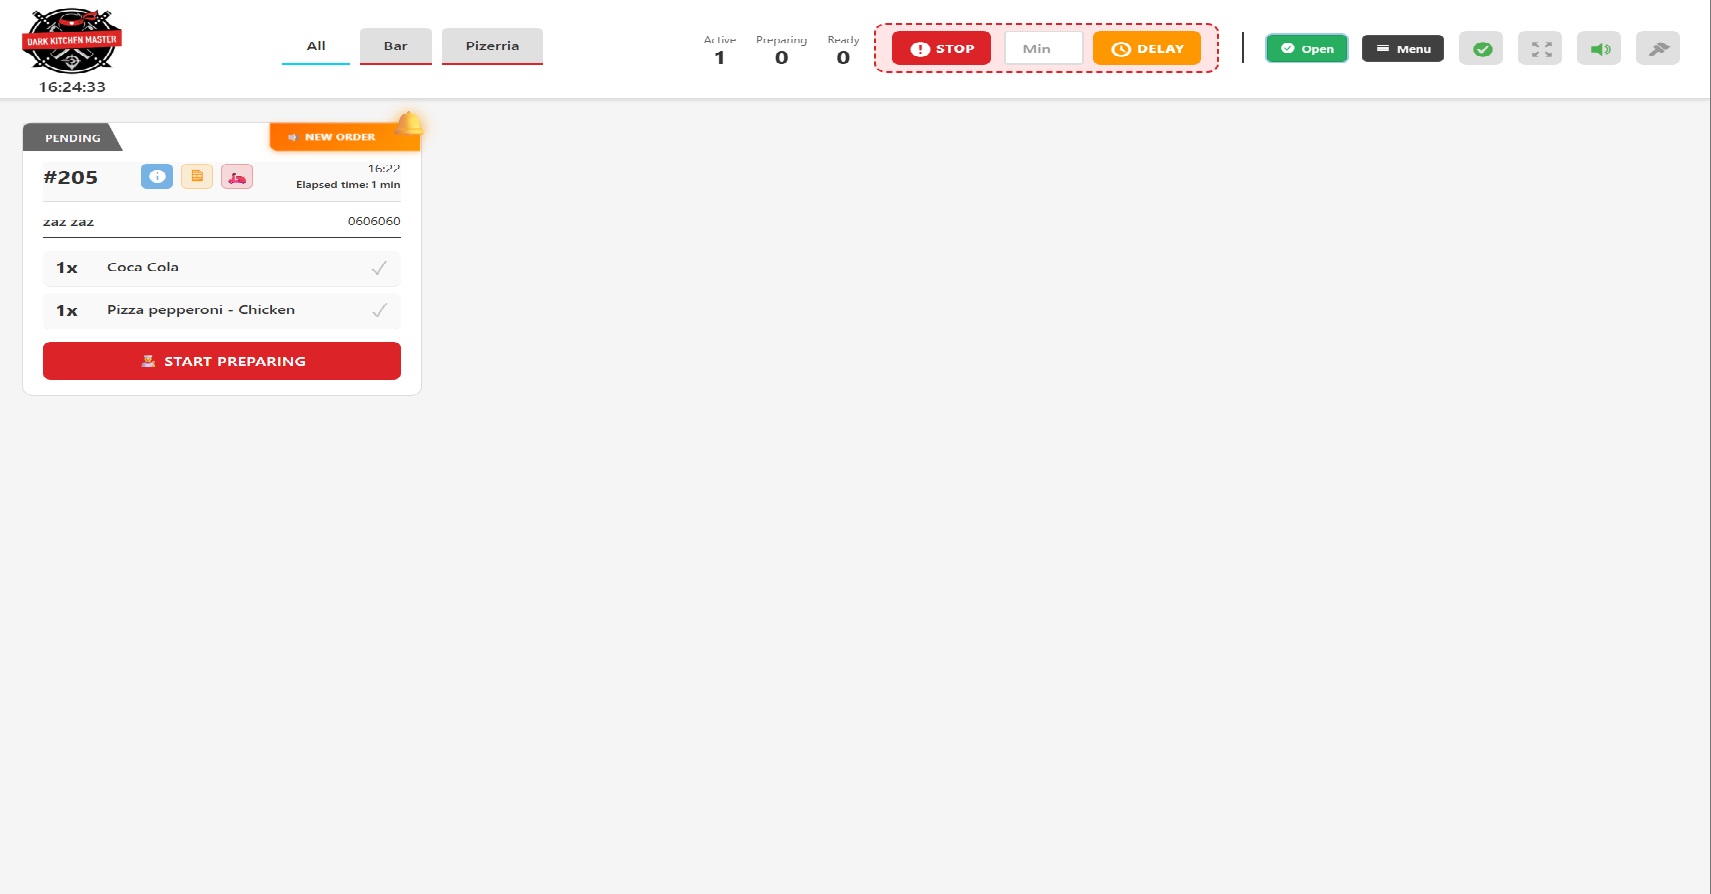Click the notification bell on the new order
This screenshot has width=1711, height=894.
(409, 123)
